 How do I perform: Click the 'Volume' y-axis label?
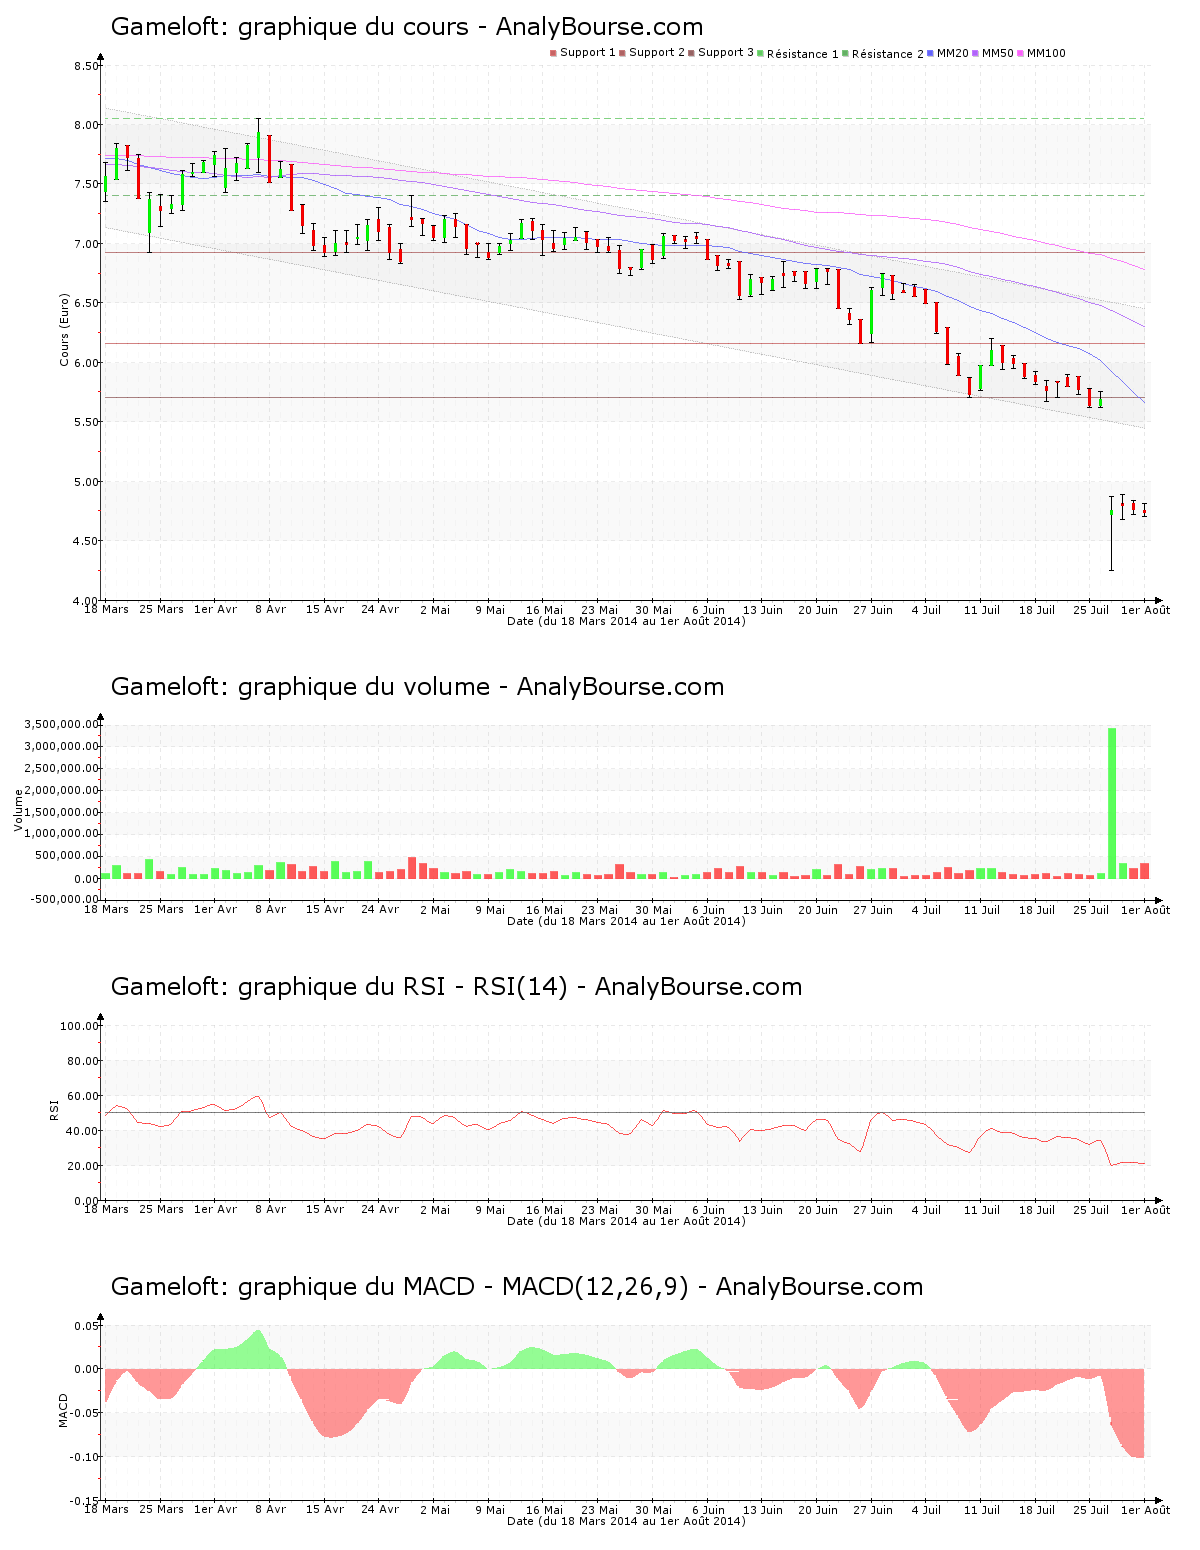pyautogui.click(x=18, y=810)
